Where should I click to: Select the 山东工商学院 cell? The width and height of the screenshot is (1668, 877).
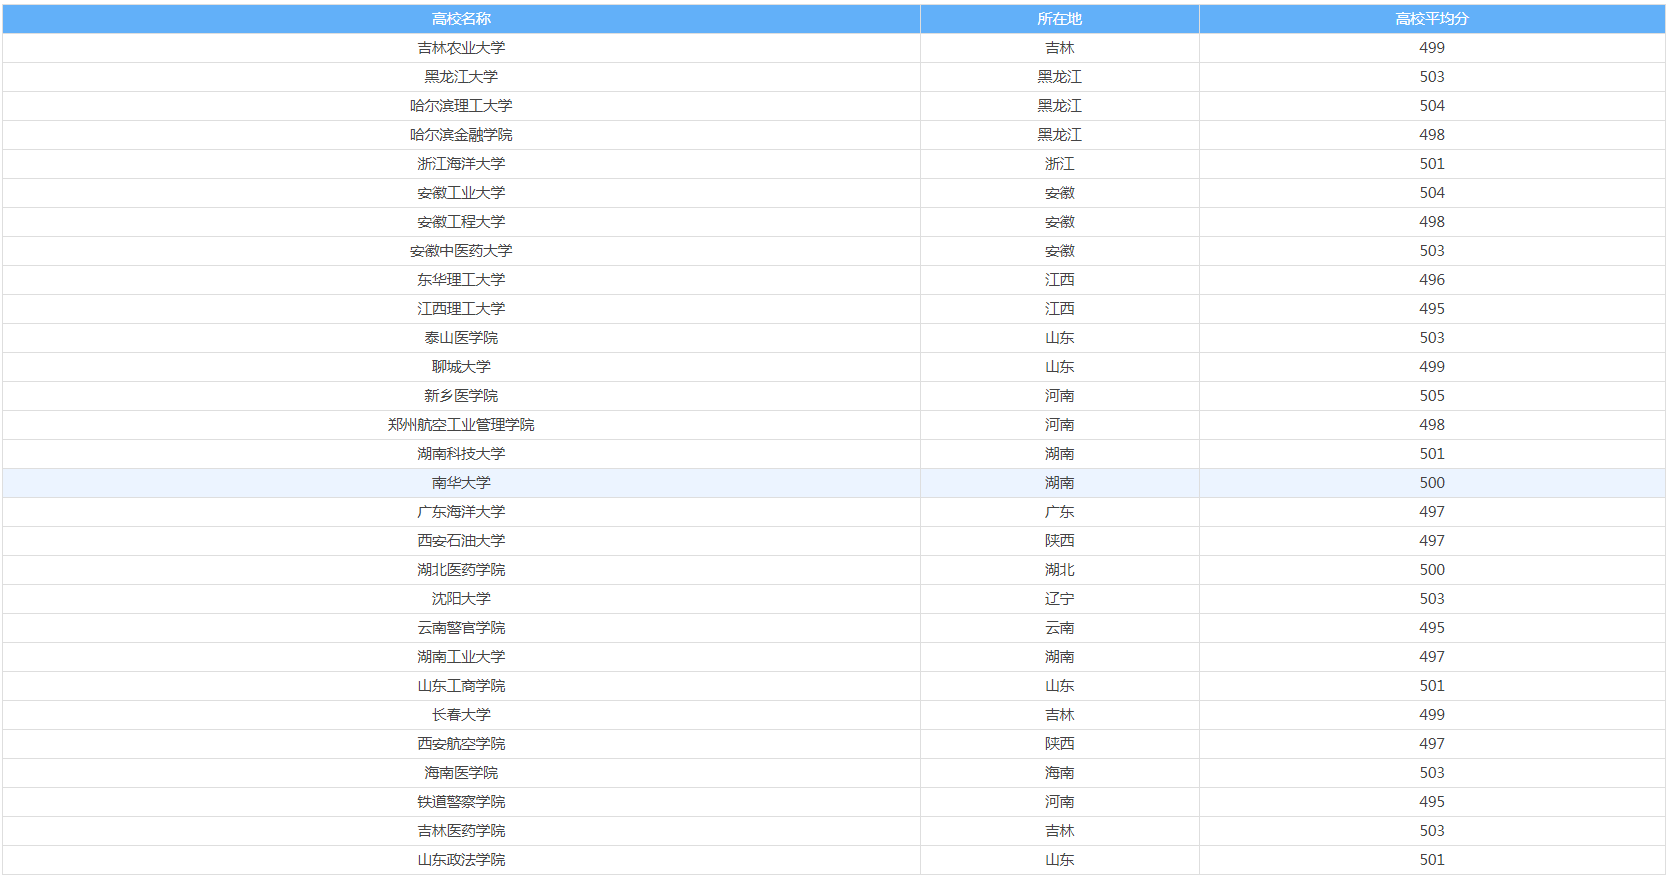click(461, 686)
